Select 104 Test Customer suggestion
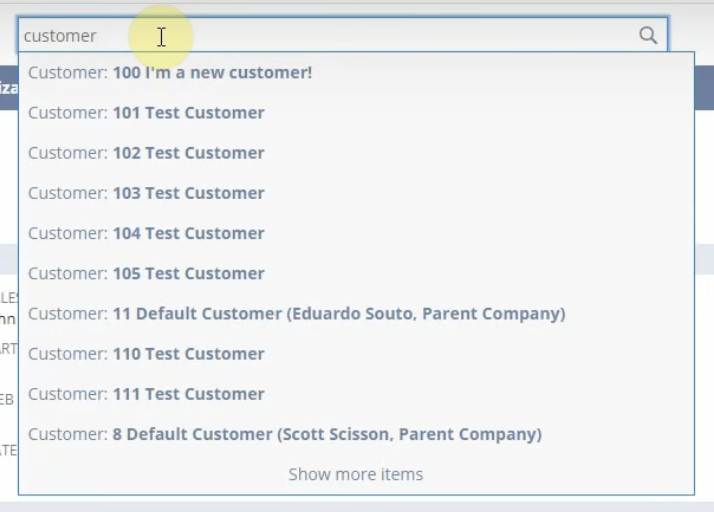714x512 pixels. (356, 233)
